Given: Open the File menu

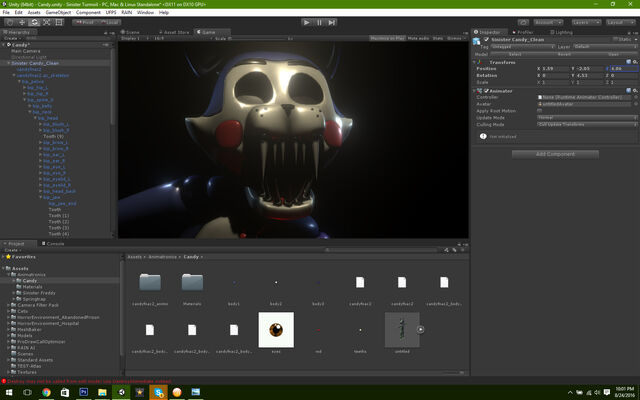Looking at the screenshot, I should (6, 13).
